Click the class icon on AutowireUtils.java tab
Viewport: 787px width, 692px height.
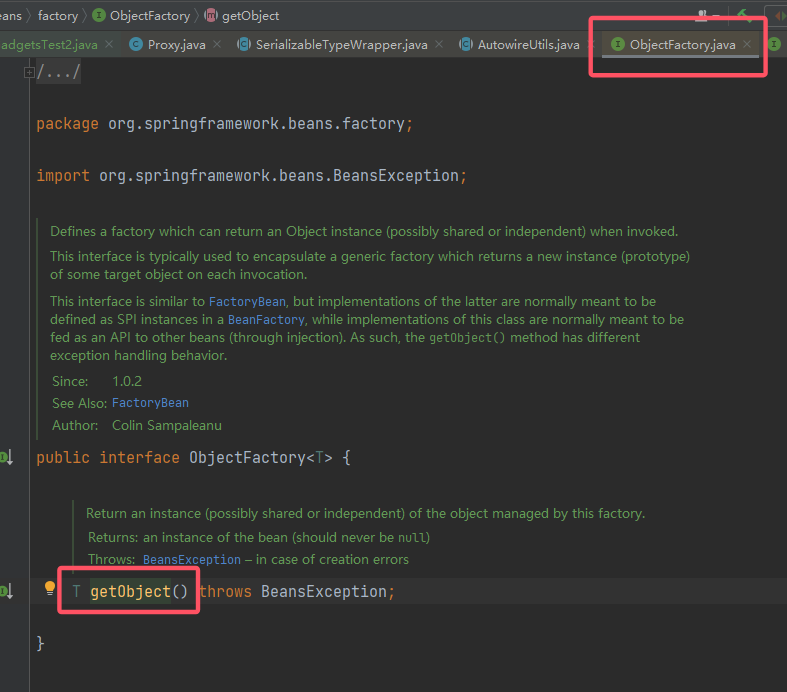(x=466, y=45)
